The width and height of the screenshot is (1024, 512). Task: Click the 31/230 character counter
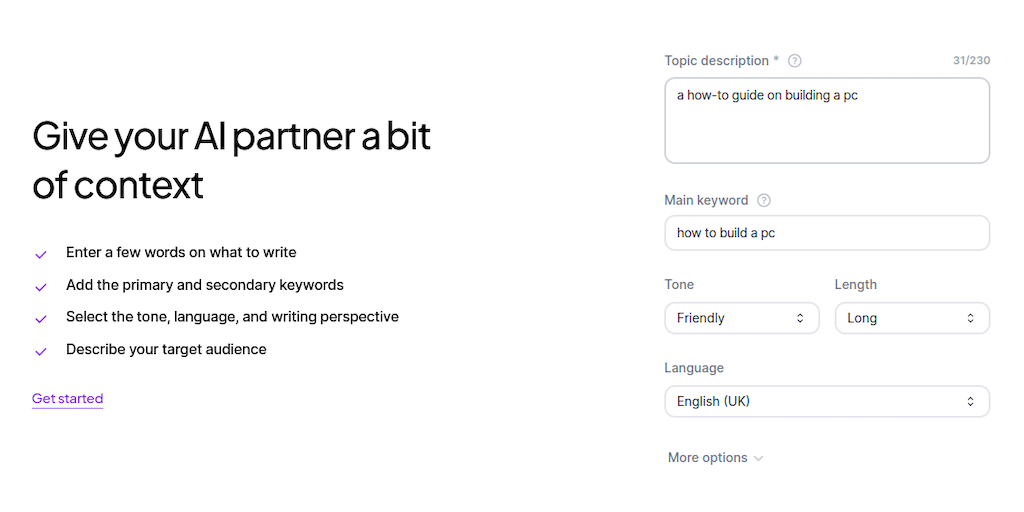tap(971, 61)
